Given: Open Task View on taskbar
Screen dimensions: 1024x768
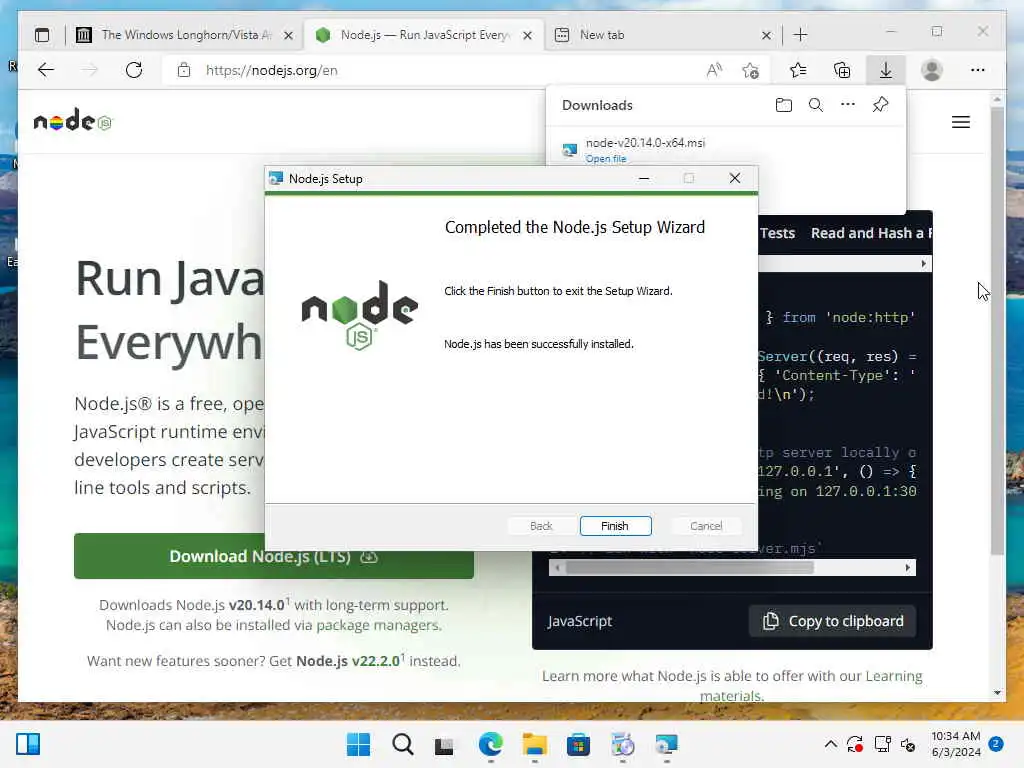Looking at the screenshot, I should [445, 744].
